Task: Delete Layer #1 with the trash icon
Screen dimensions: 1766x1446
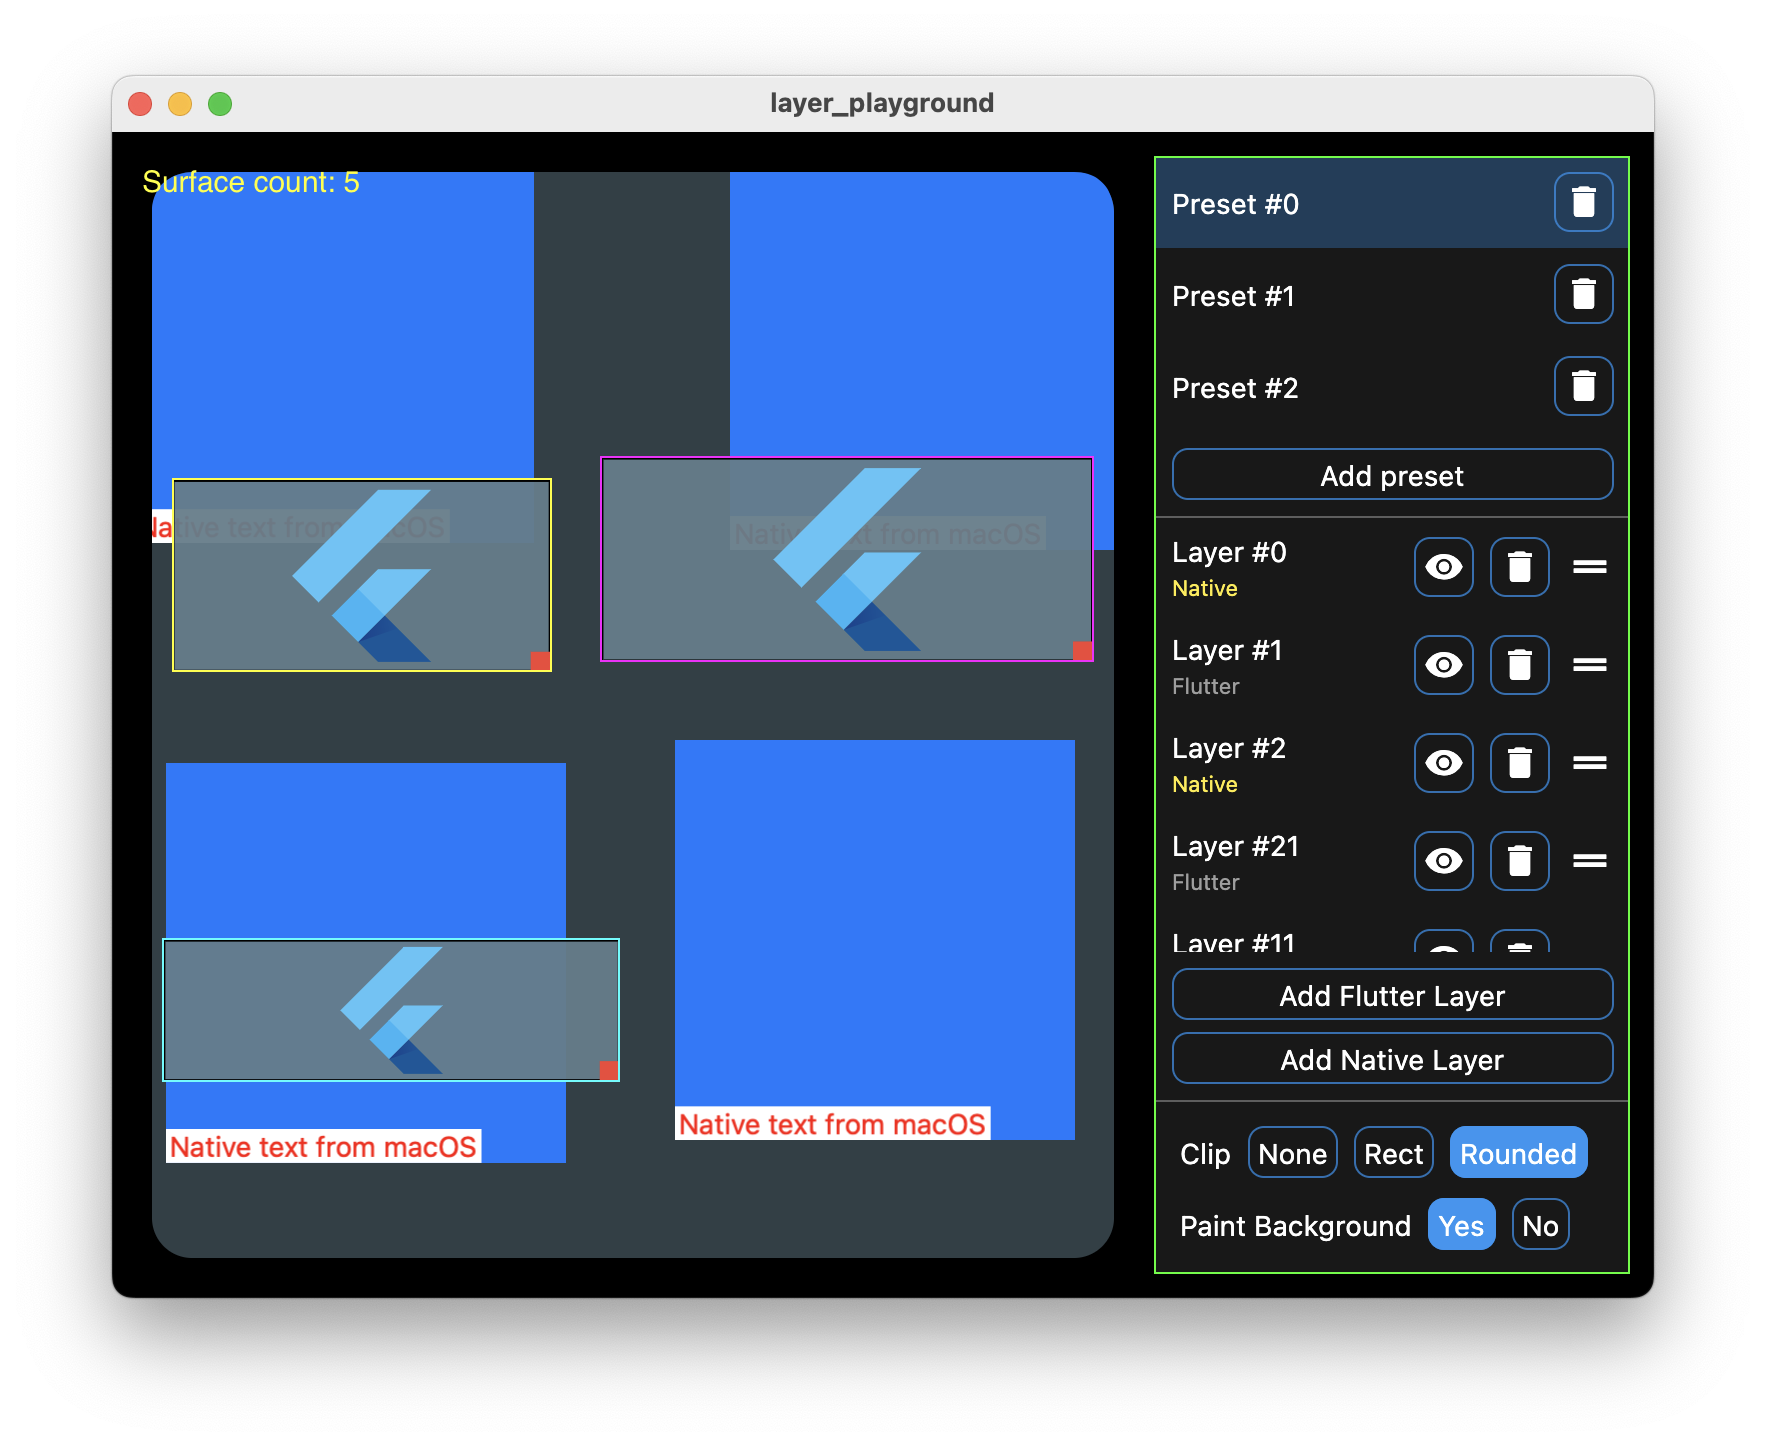Action: [x=1519, y=665]
